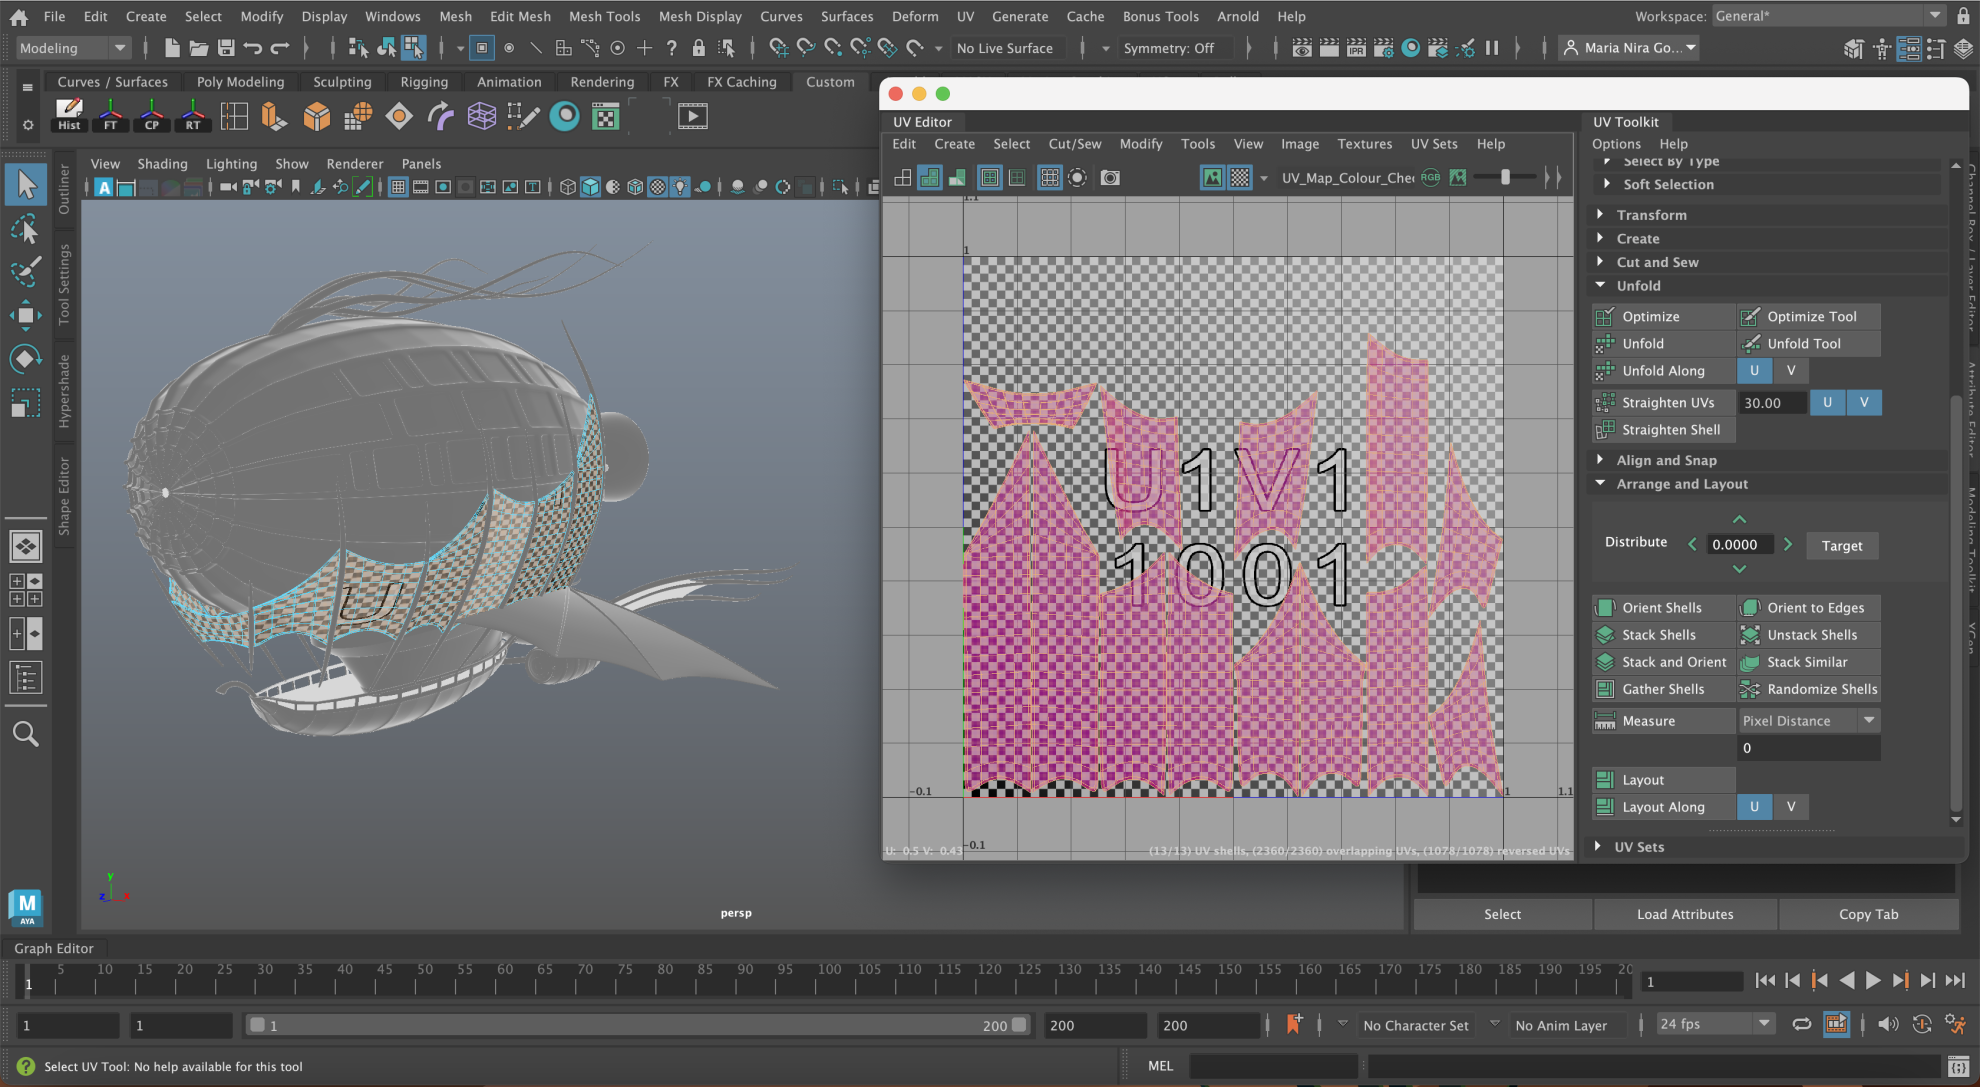Activate the Lasso selection tool
1980x1087 pixels.
pyautogui.click(x=26, y=228)
